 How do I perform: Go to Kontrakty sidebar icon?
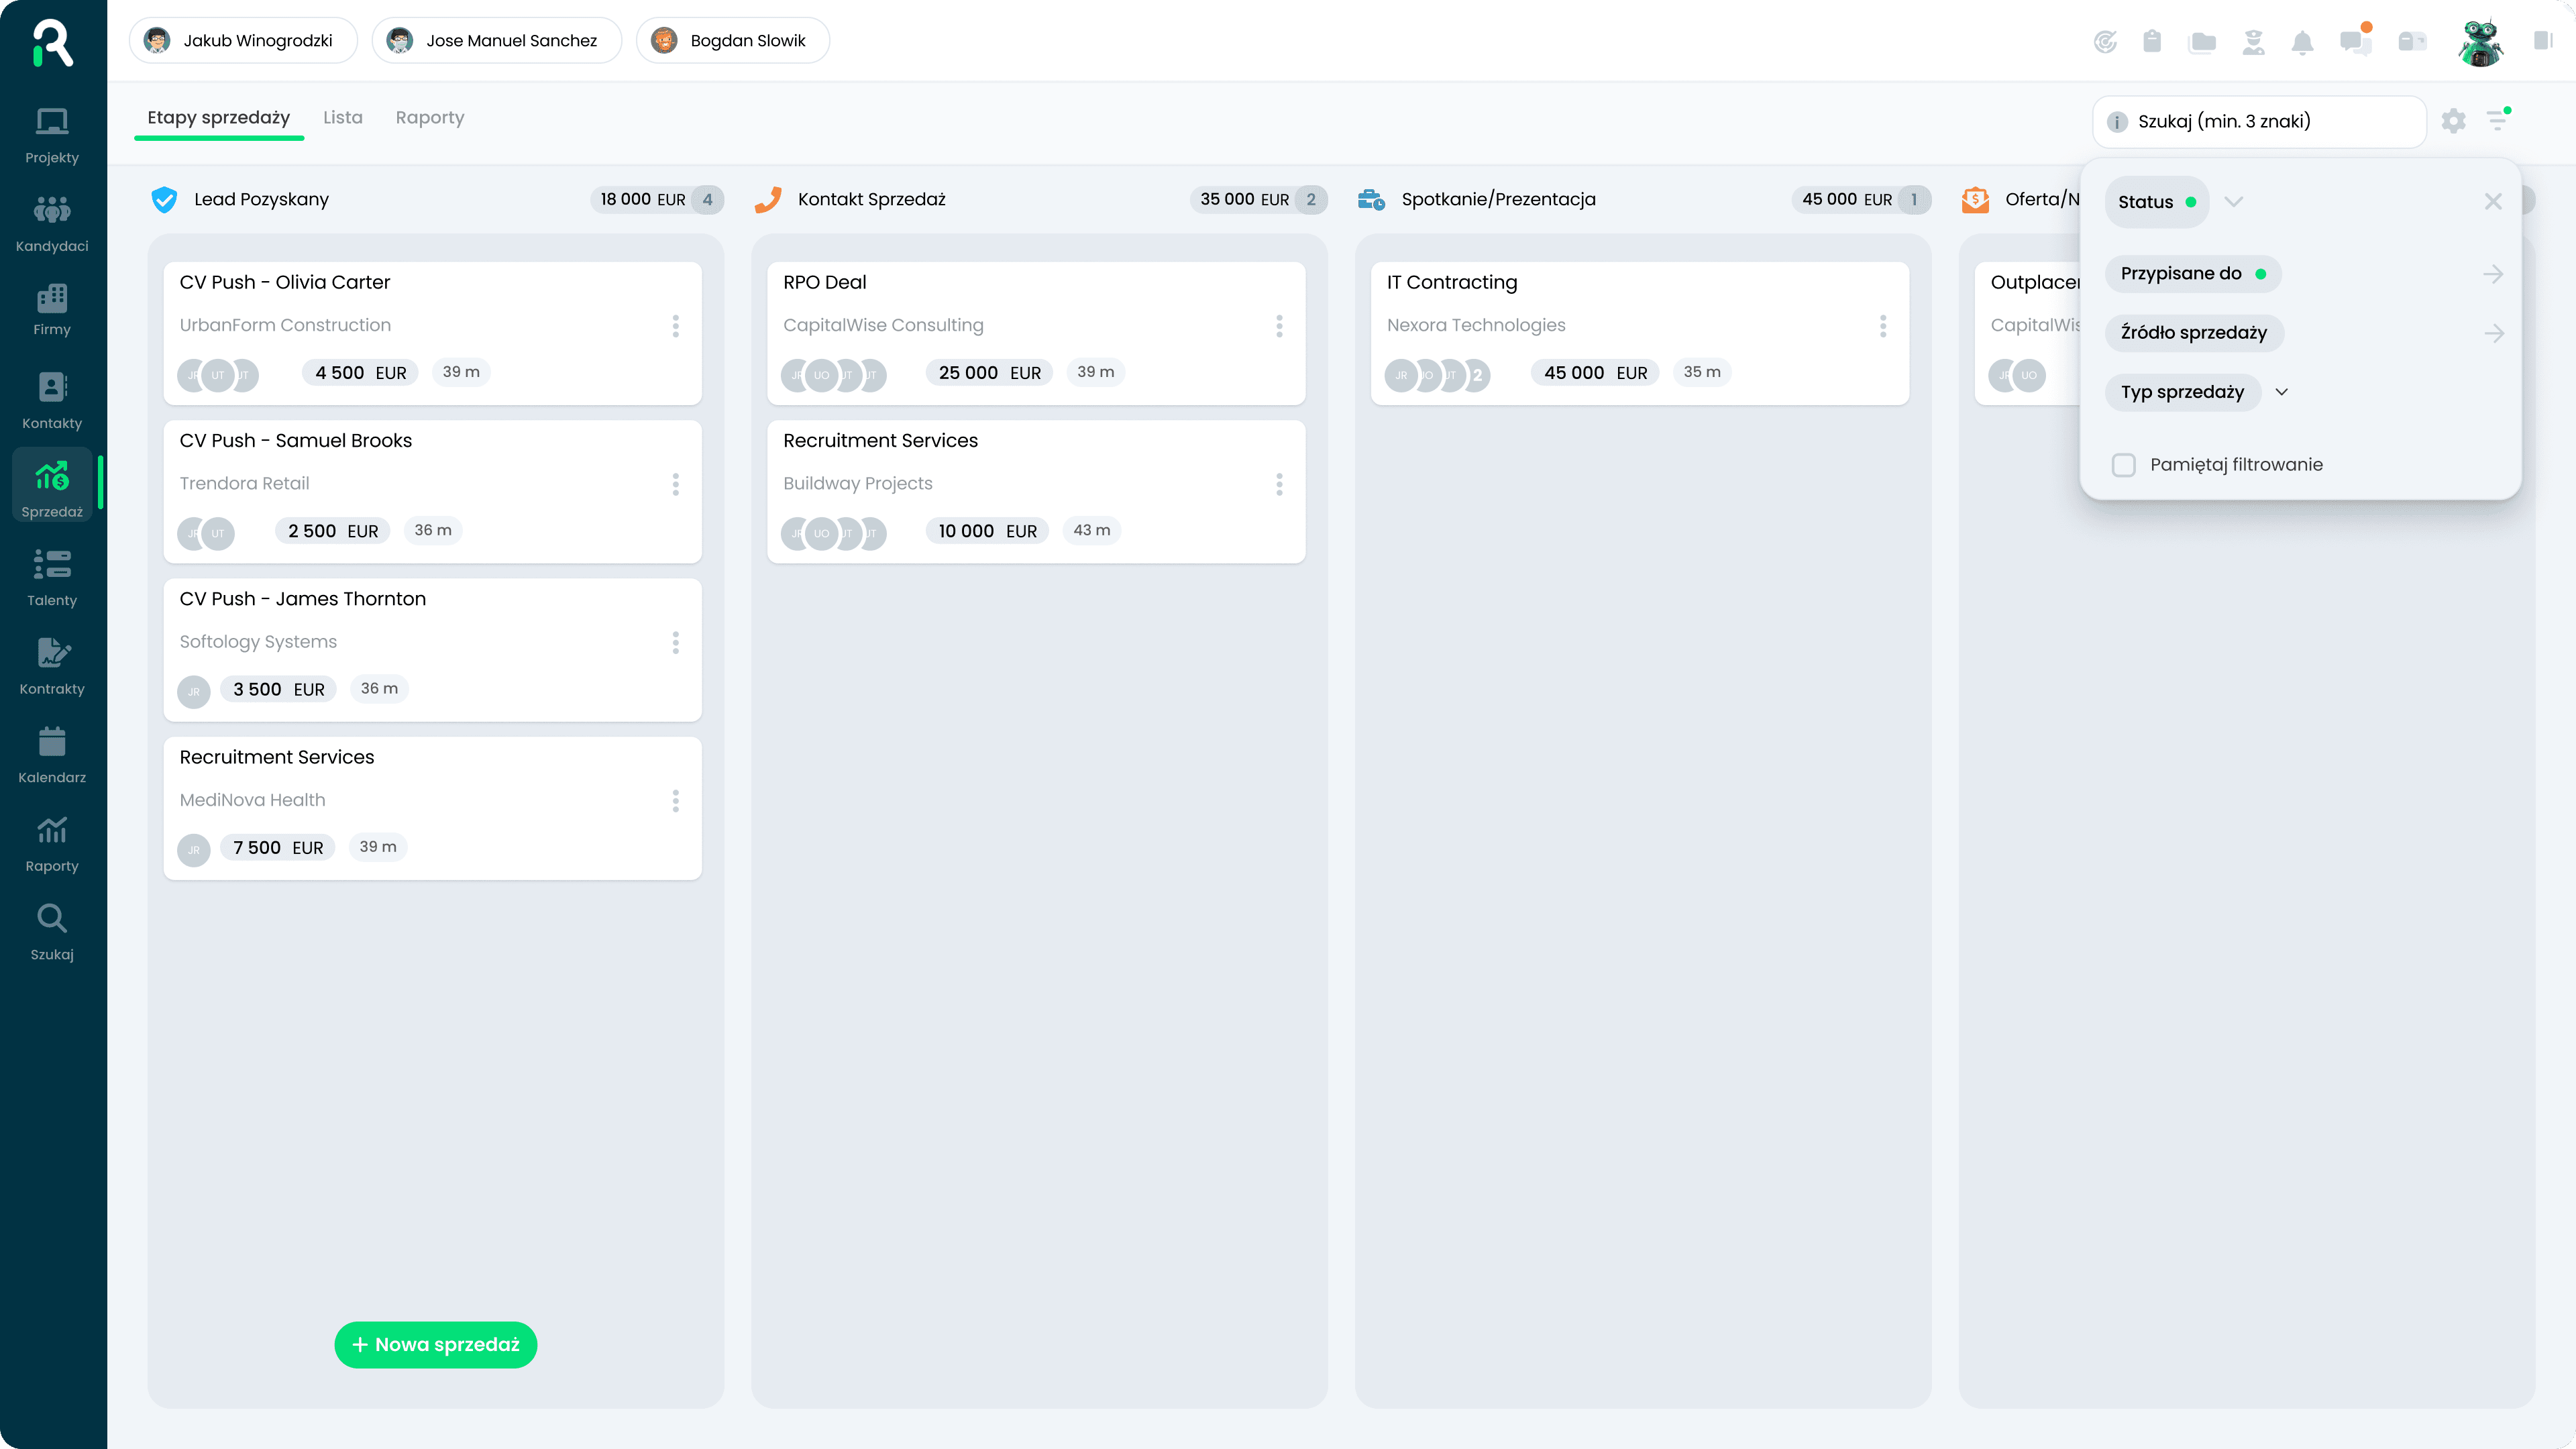[52, 666]
